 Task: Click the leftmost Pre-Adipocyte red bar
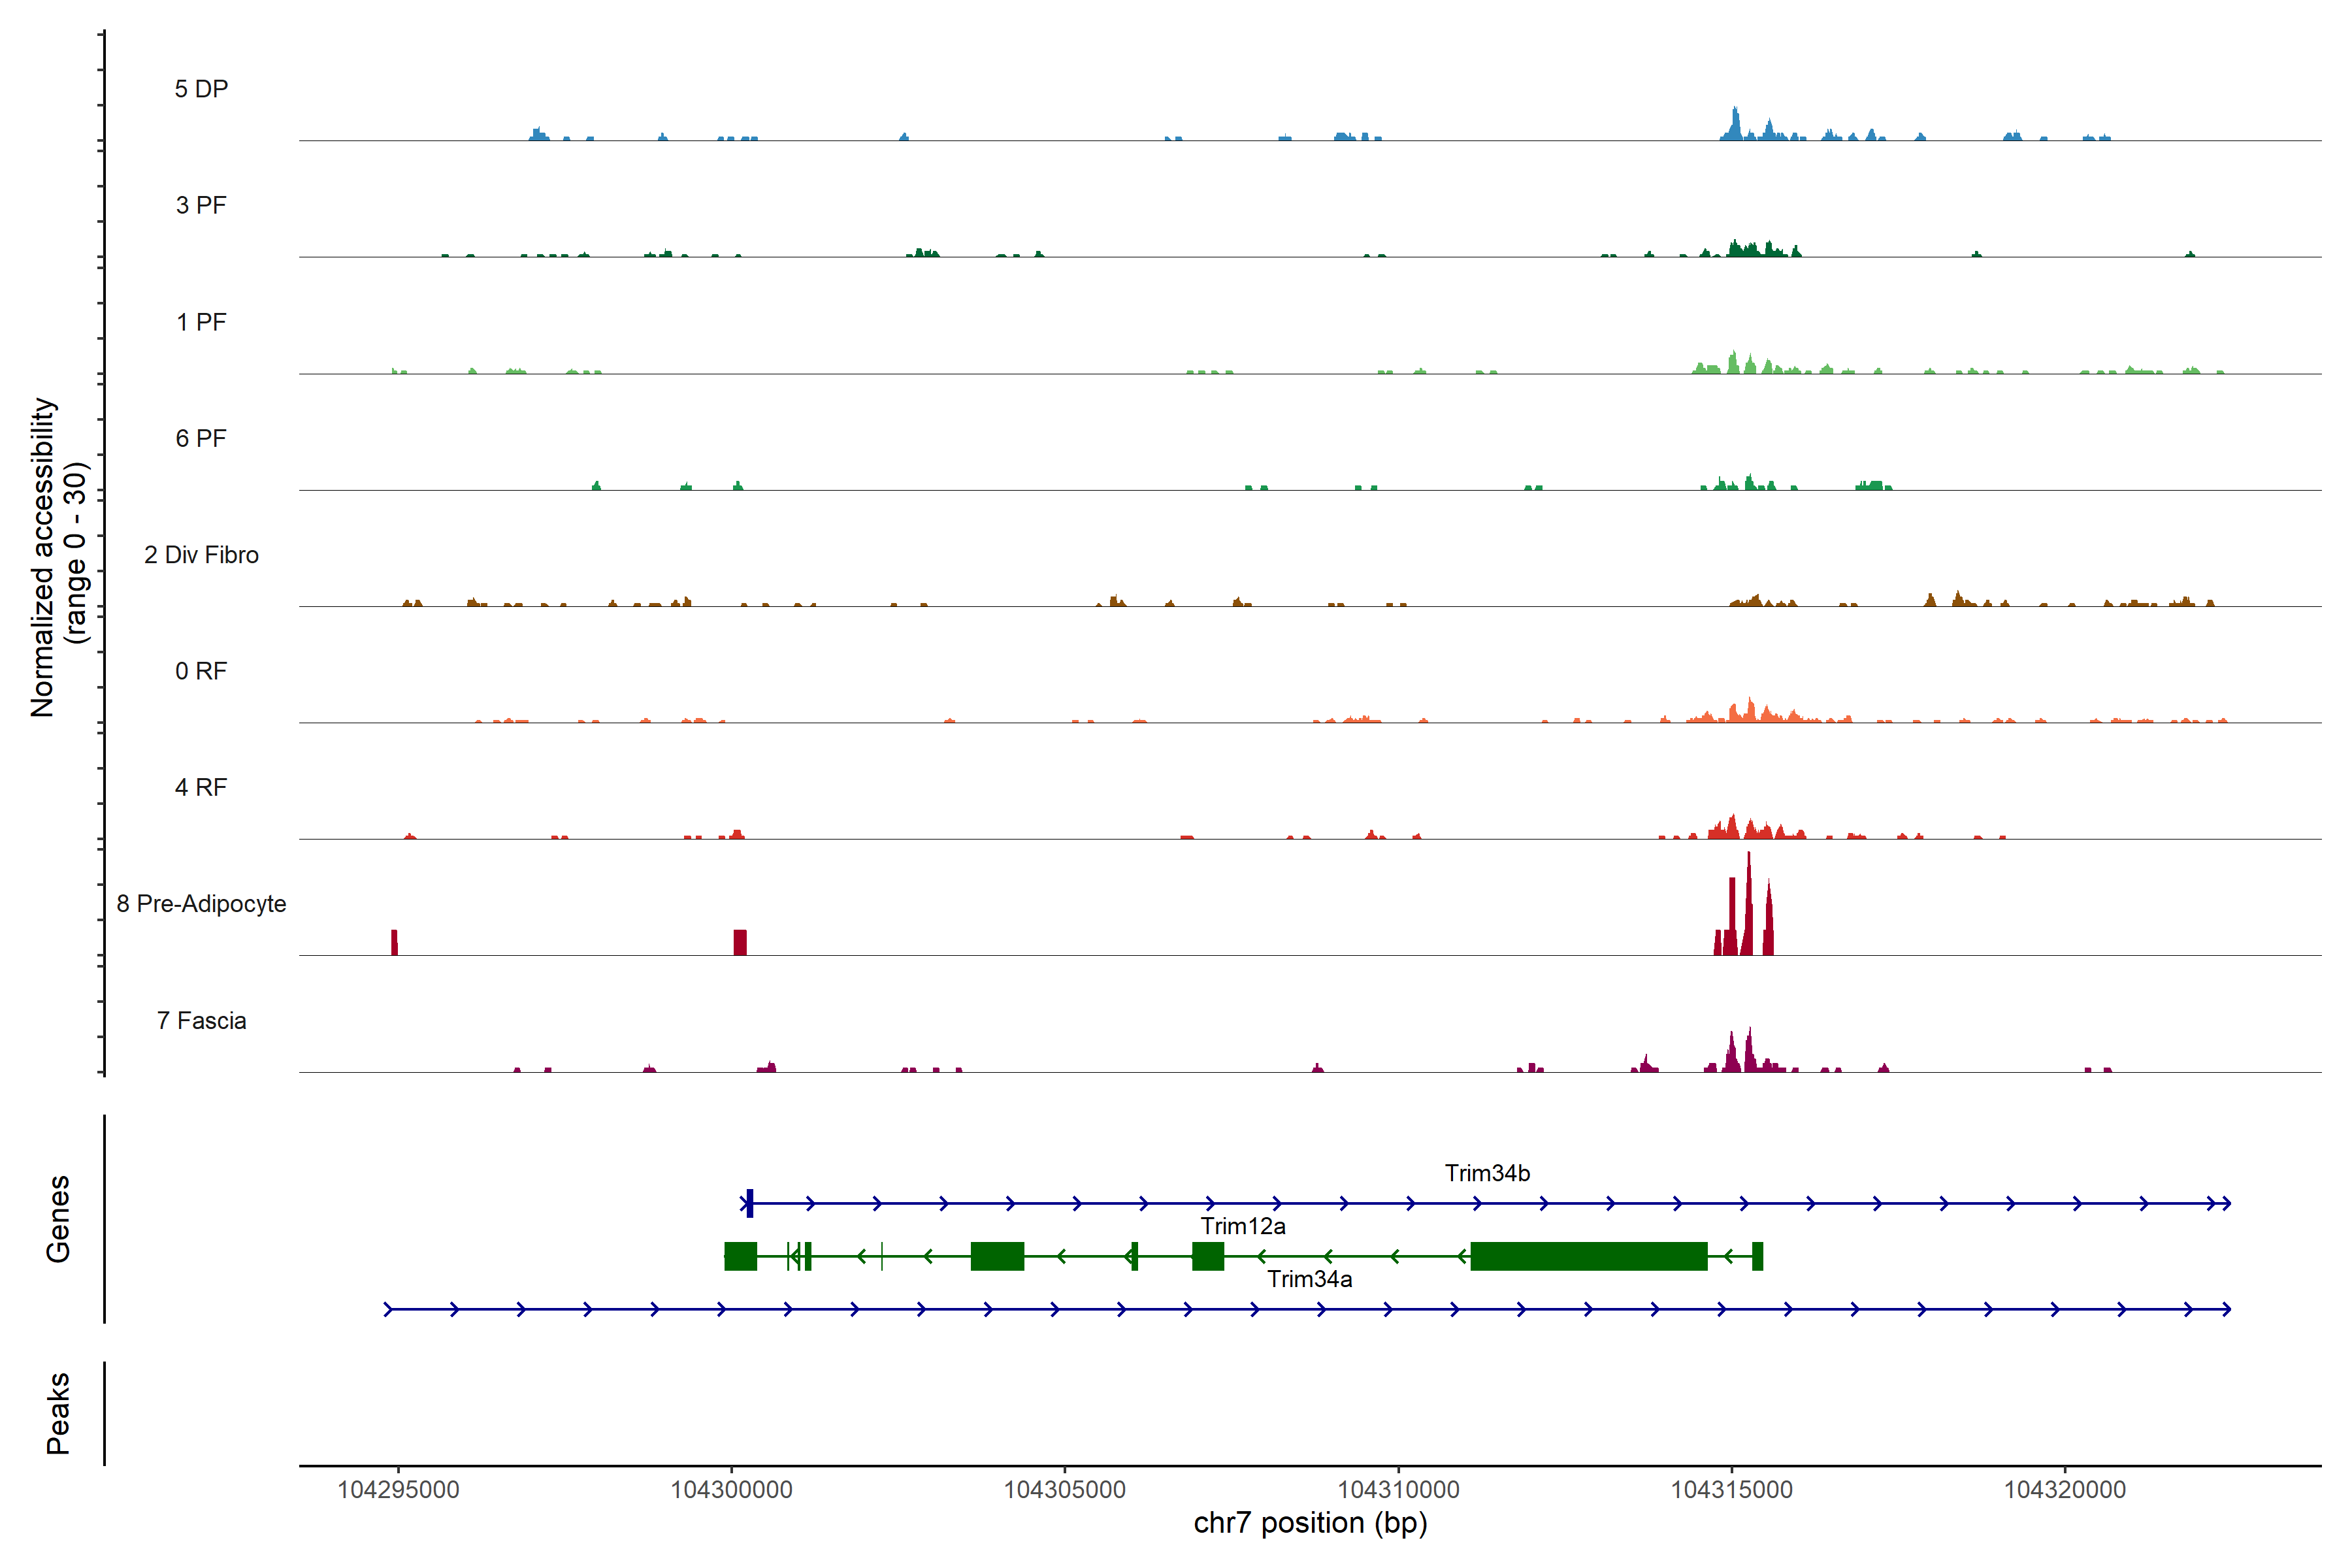click(394, 942)
